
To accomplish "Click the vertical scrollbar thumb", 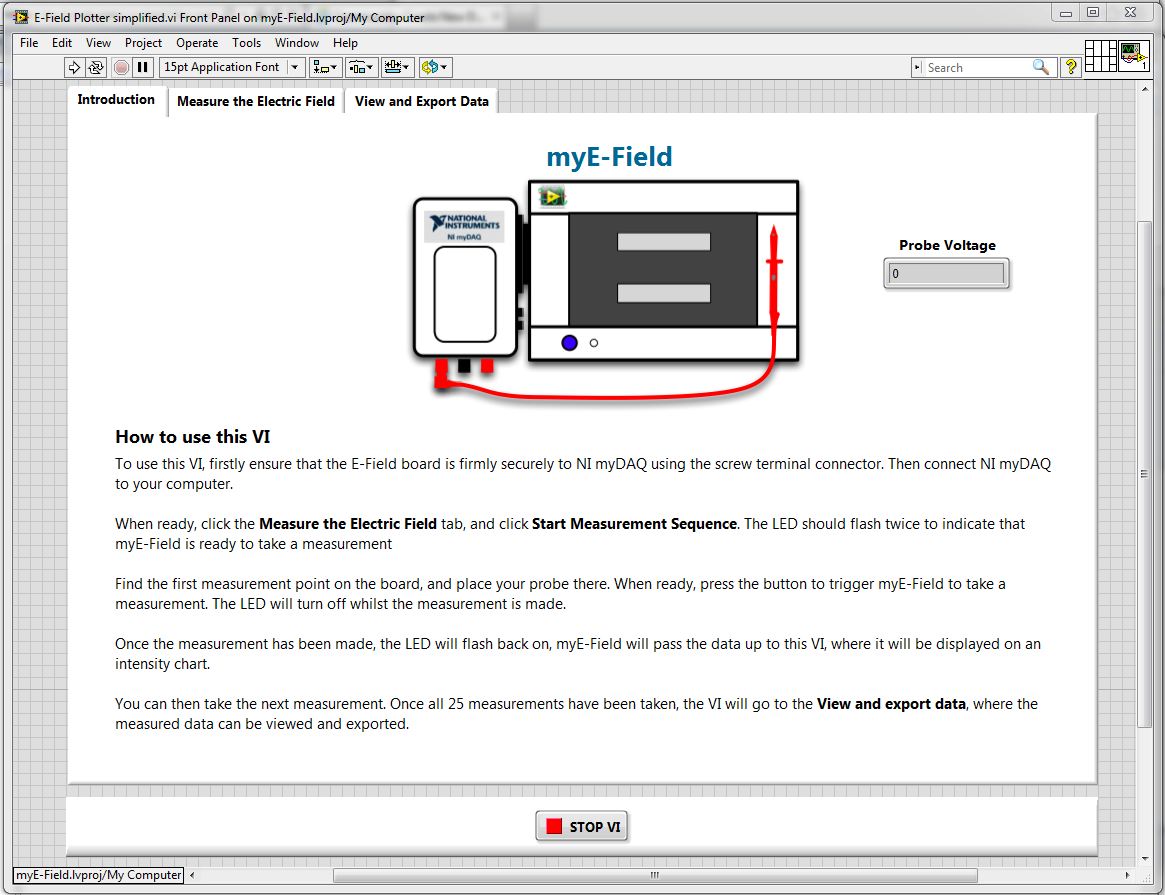I will tap(1145, 474).
